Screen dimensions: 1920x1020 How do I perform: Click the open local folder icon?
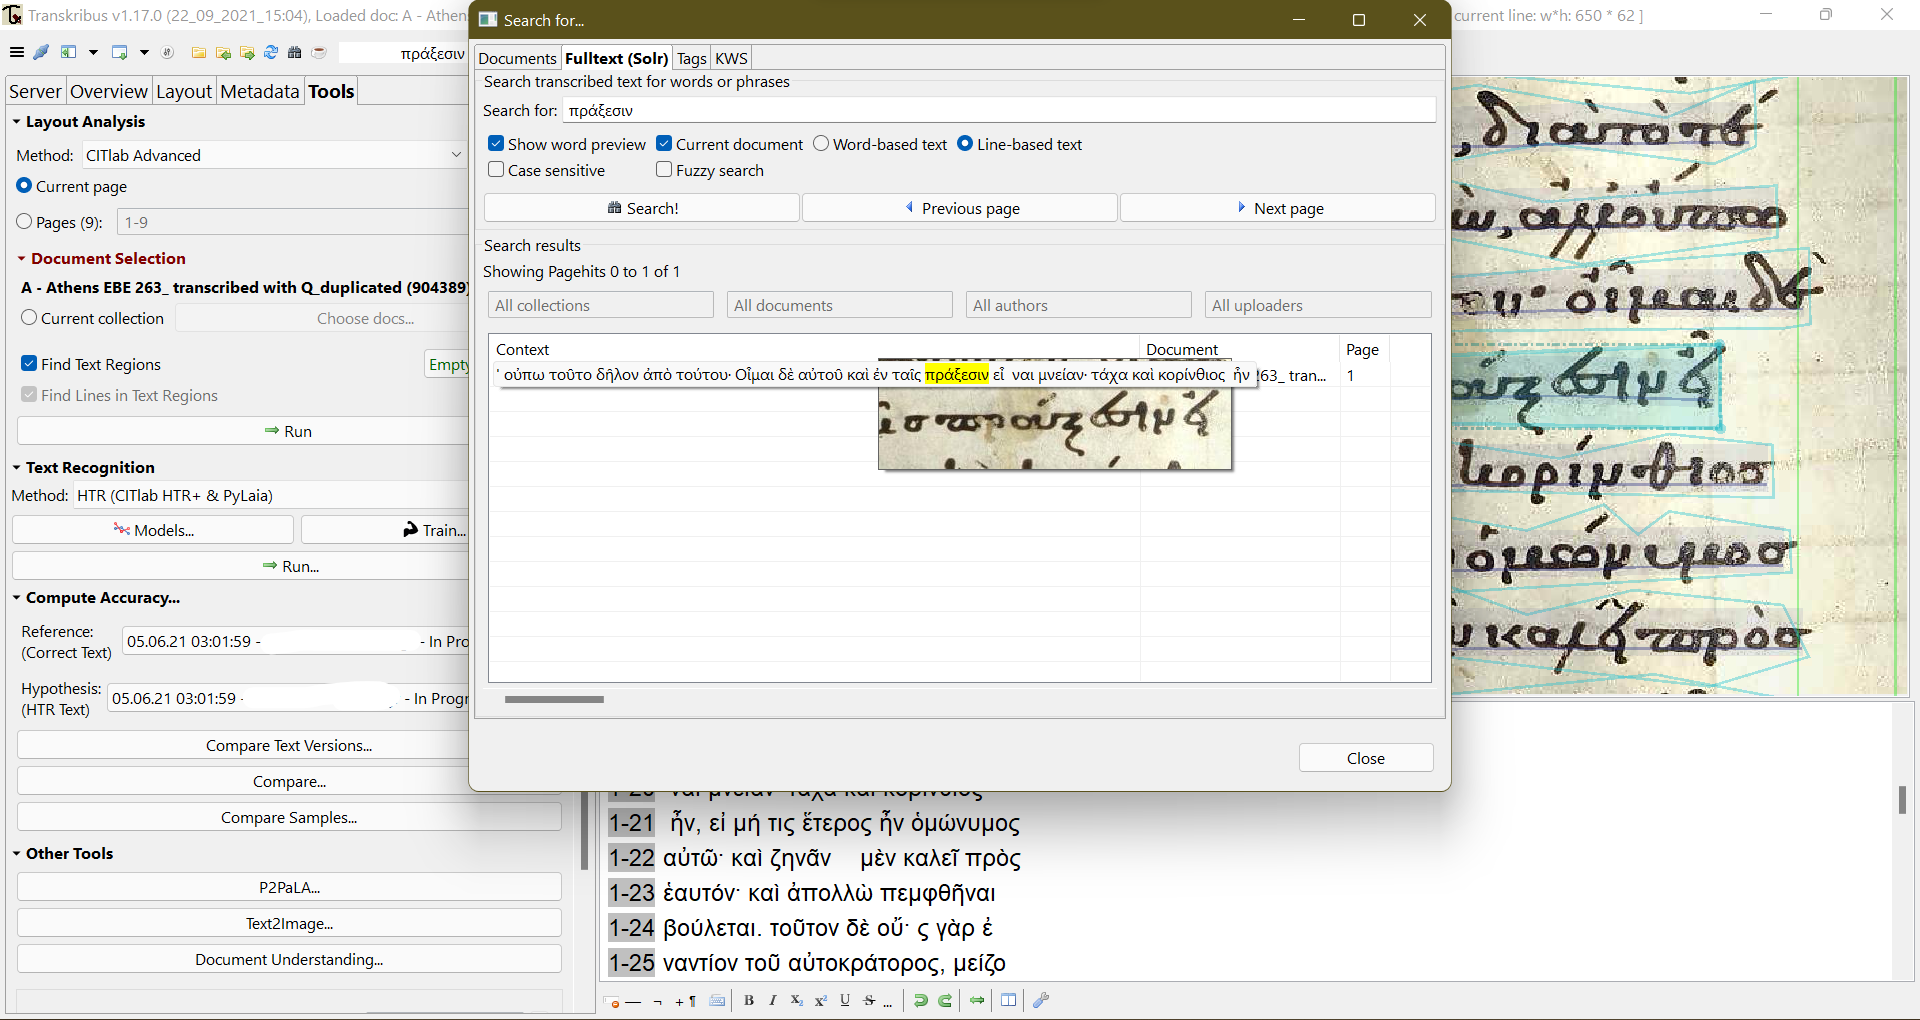point(198,53)
